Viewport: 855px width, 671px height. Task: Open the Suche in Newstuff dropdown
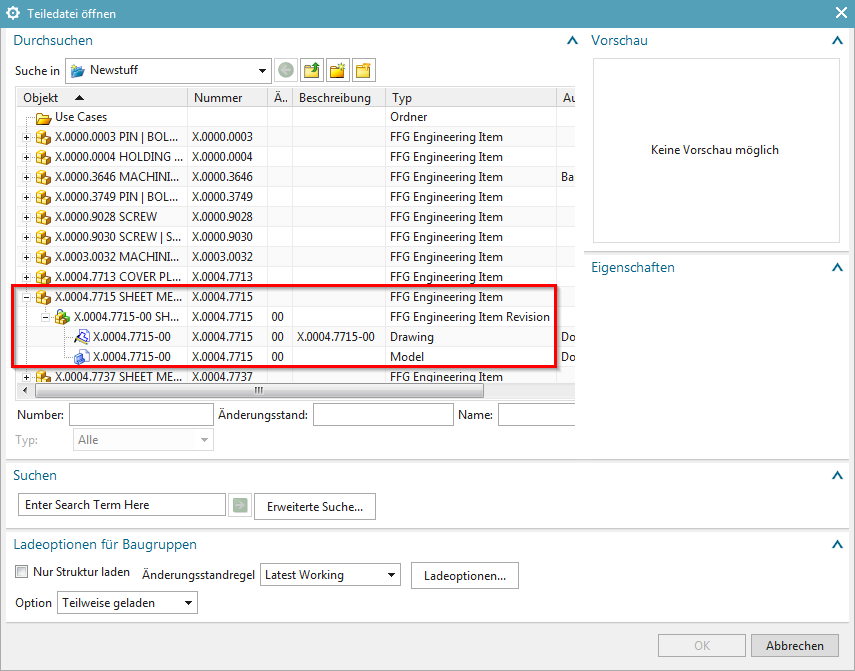[263, 71]
